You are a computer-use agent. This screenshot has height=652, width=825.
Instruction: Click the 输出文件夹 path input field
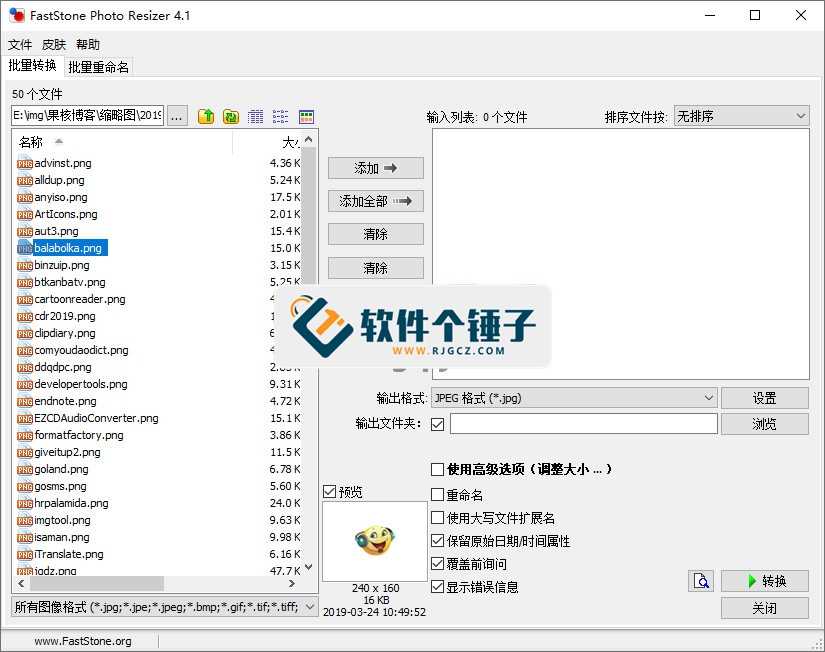[x=583, y=424]
